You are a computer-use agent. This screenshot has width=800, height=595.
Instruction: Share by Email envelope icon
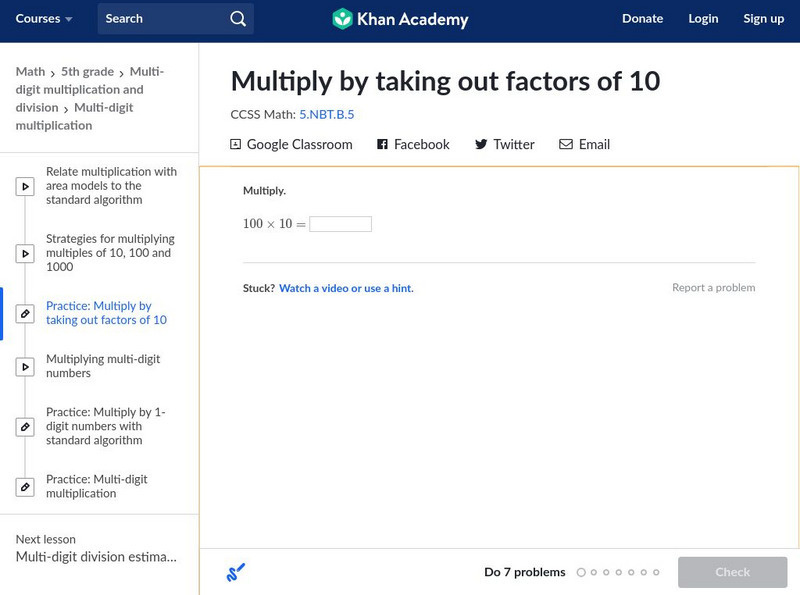pos(566,145)
